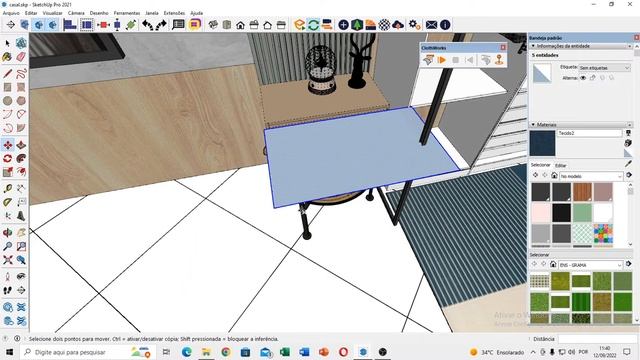Select the Line pencil tool
640x360 pixels.
click(x=7, y=73)
